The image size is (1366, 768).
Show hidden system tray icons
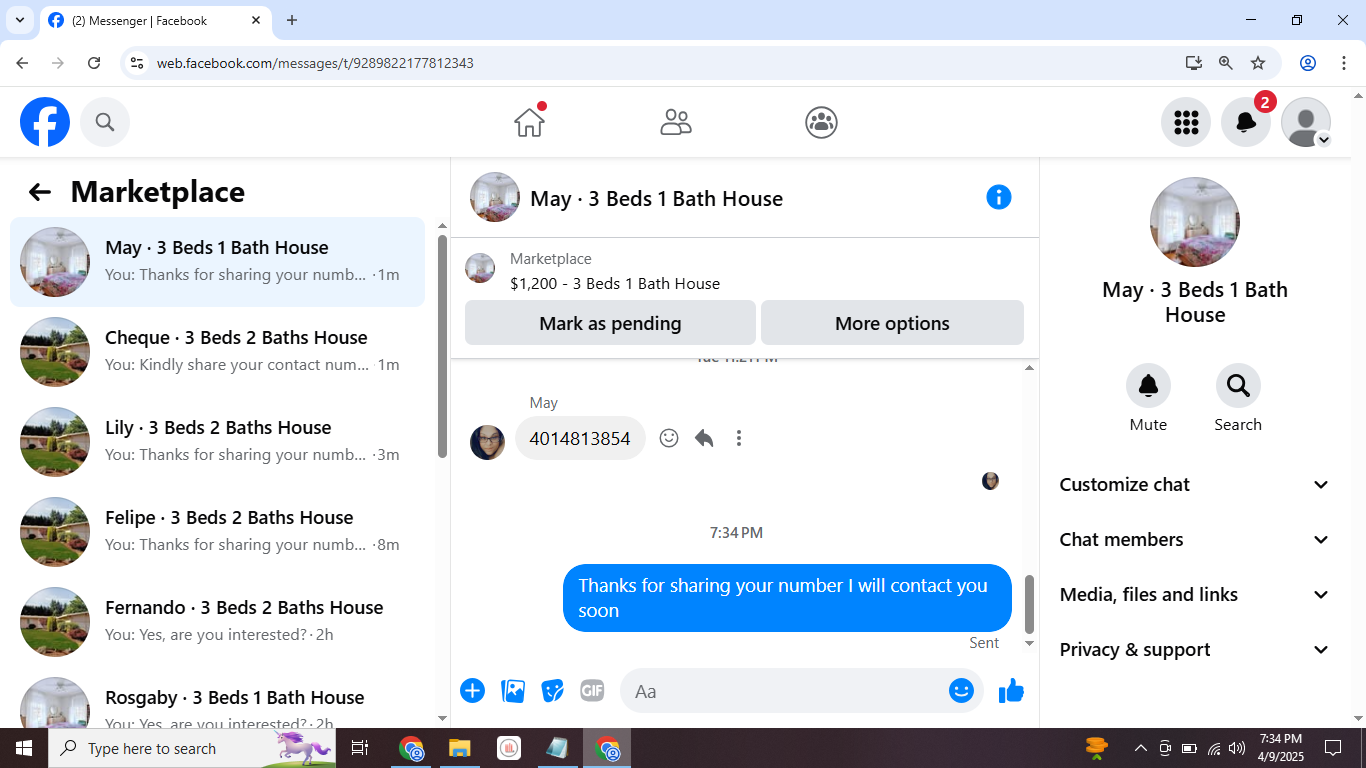pos(1140,748)
